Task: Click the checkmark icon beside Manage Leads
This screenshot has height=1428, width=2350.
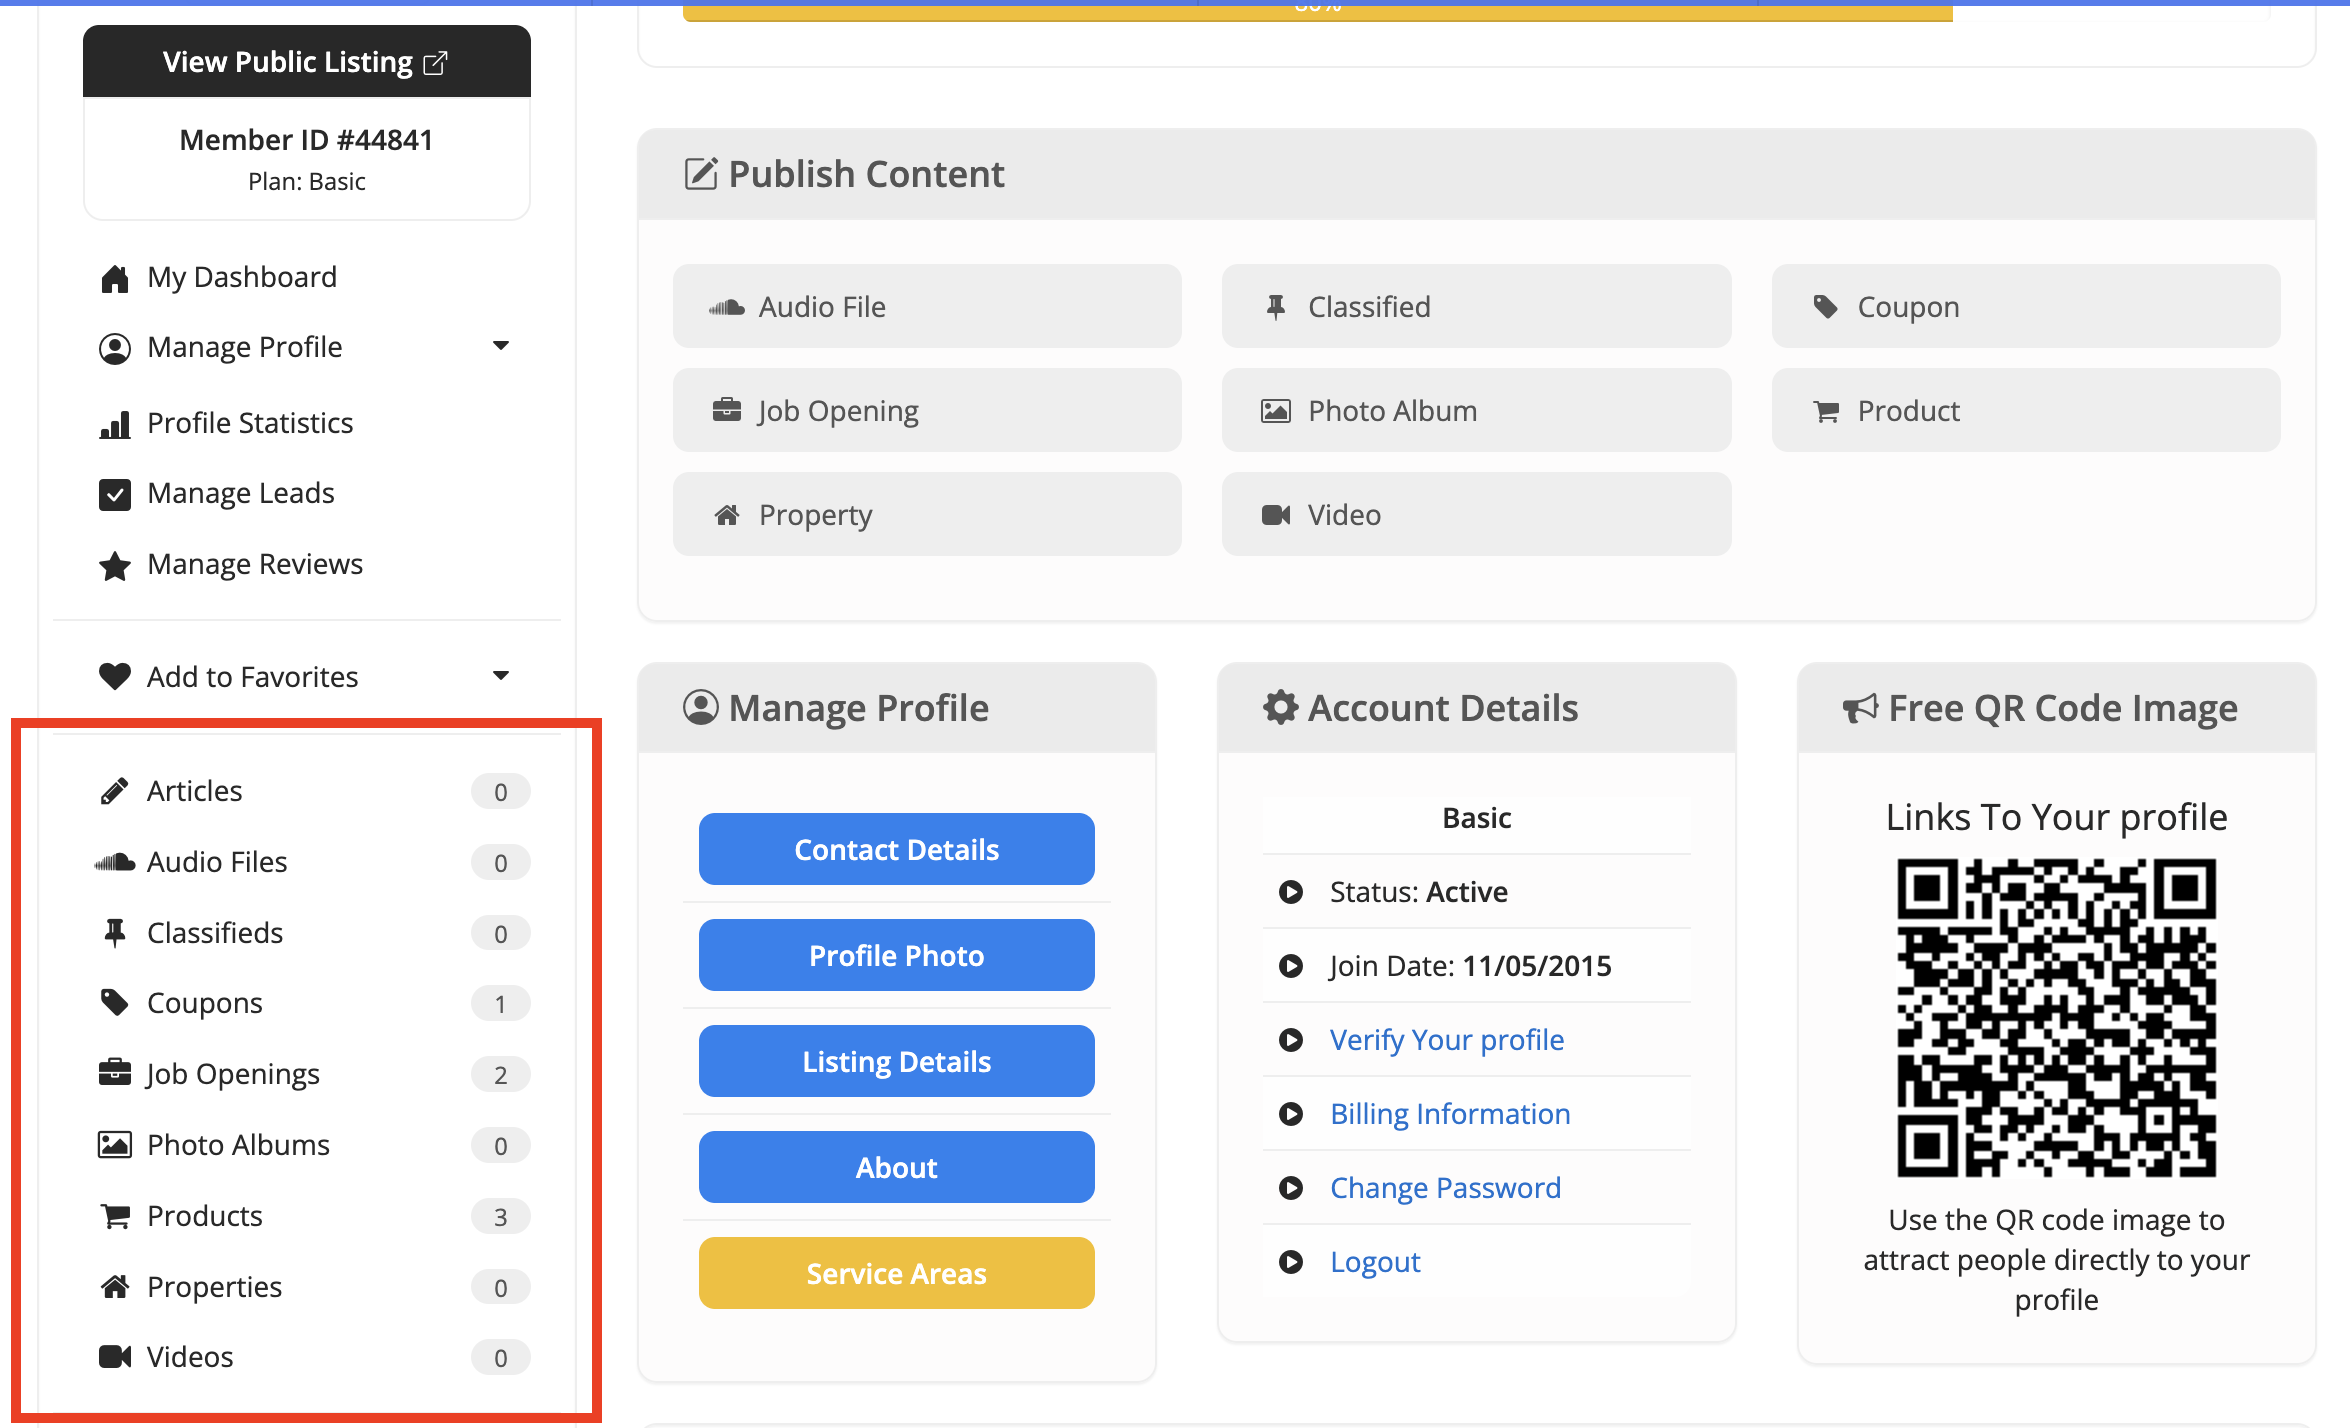Action: (115, 495)
